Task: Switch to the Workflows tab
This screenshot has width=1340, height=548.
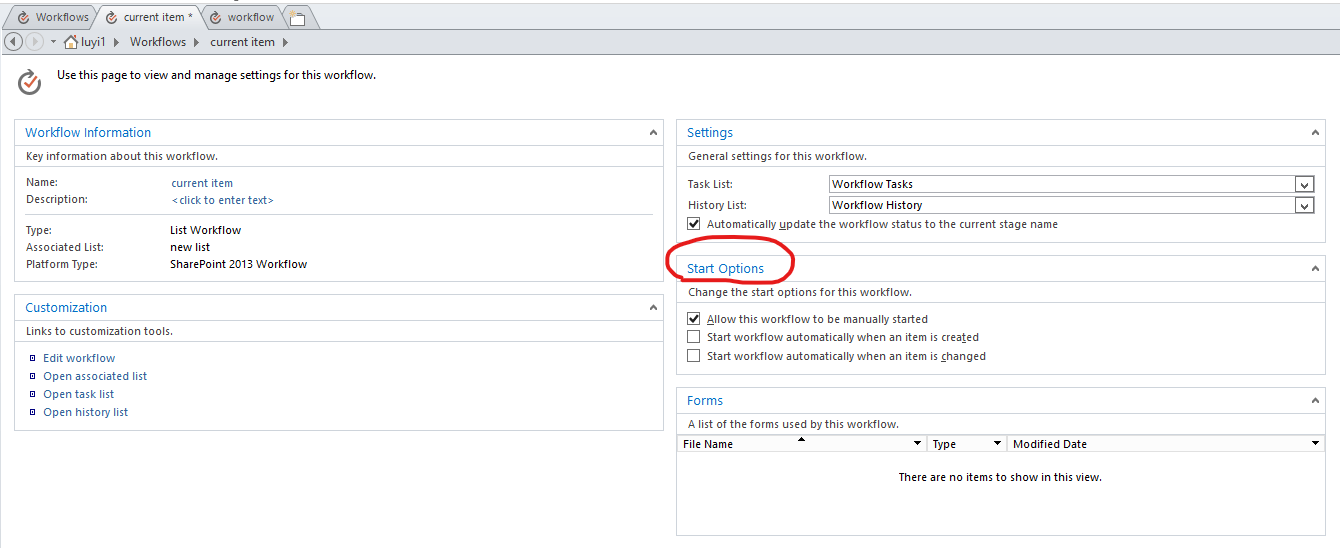Action: 52,17
